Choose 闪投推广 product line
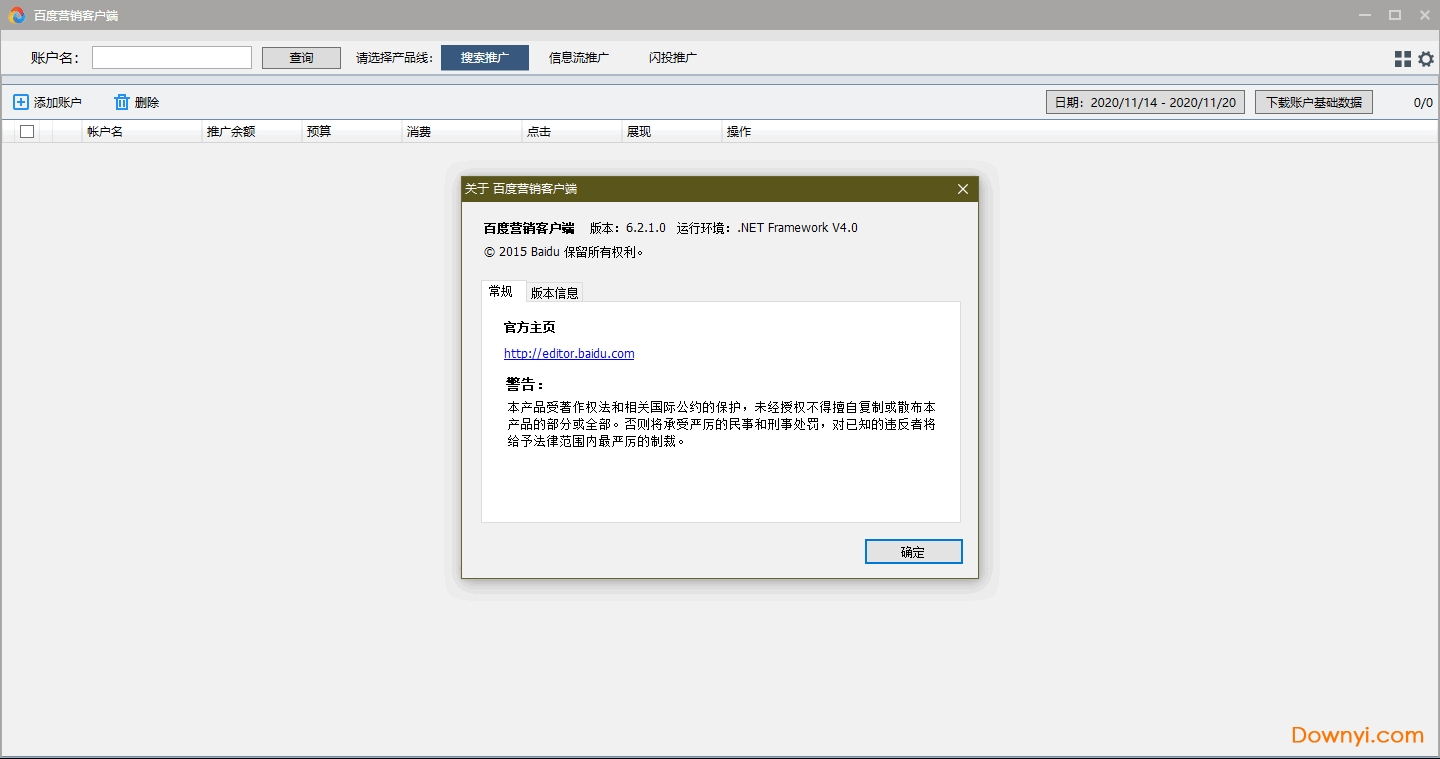The height and width of the screenshot is (759, 1440). tap(672, 58)
